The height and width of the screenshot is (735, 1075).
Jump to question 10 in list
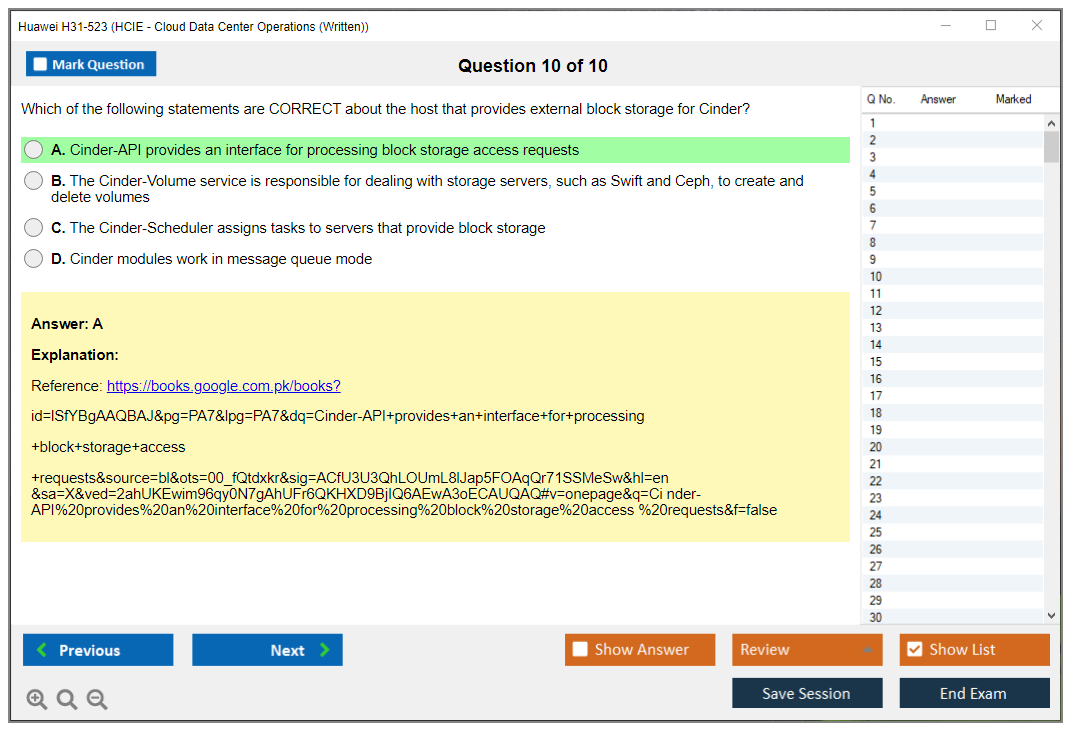pyautogui.click(x=876, y=277)
